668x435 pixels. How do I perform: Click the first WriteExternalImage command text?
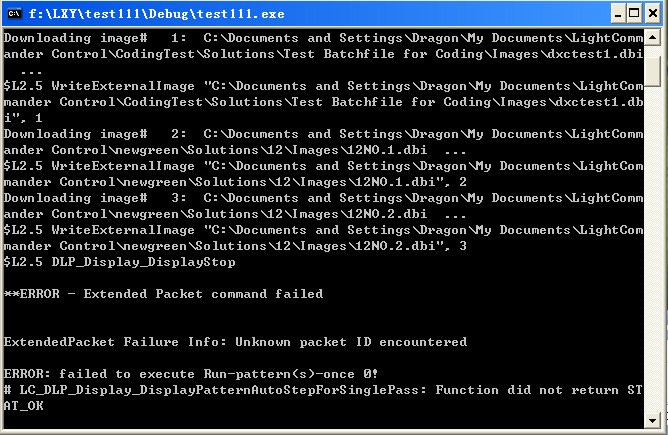coord(123,86)
